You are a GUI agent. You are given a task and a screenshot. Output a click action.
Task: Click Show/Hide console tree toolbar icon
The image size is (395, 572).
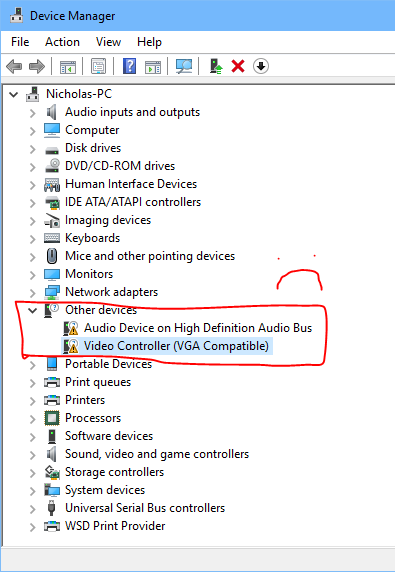pyautogui.click(x=68, y=66)
